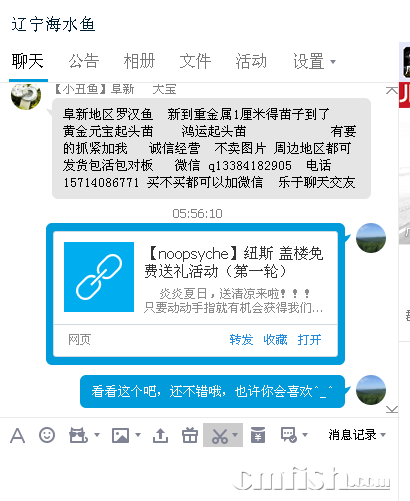Click the blue chain link thumbnail
Viewport: 410px width, 501px height.
click(99, 277)
